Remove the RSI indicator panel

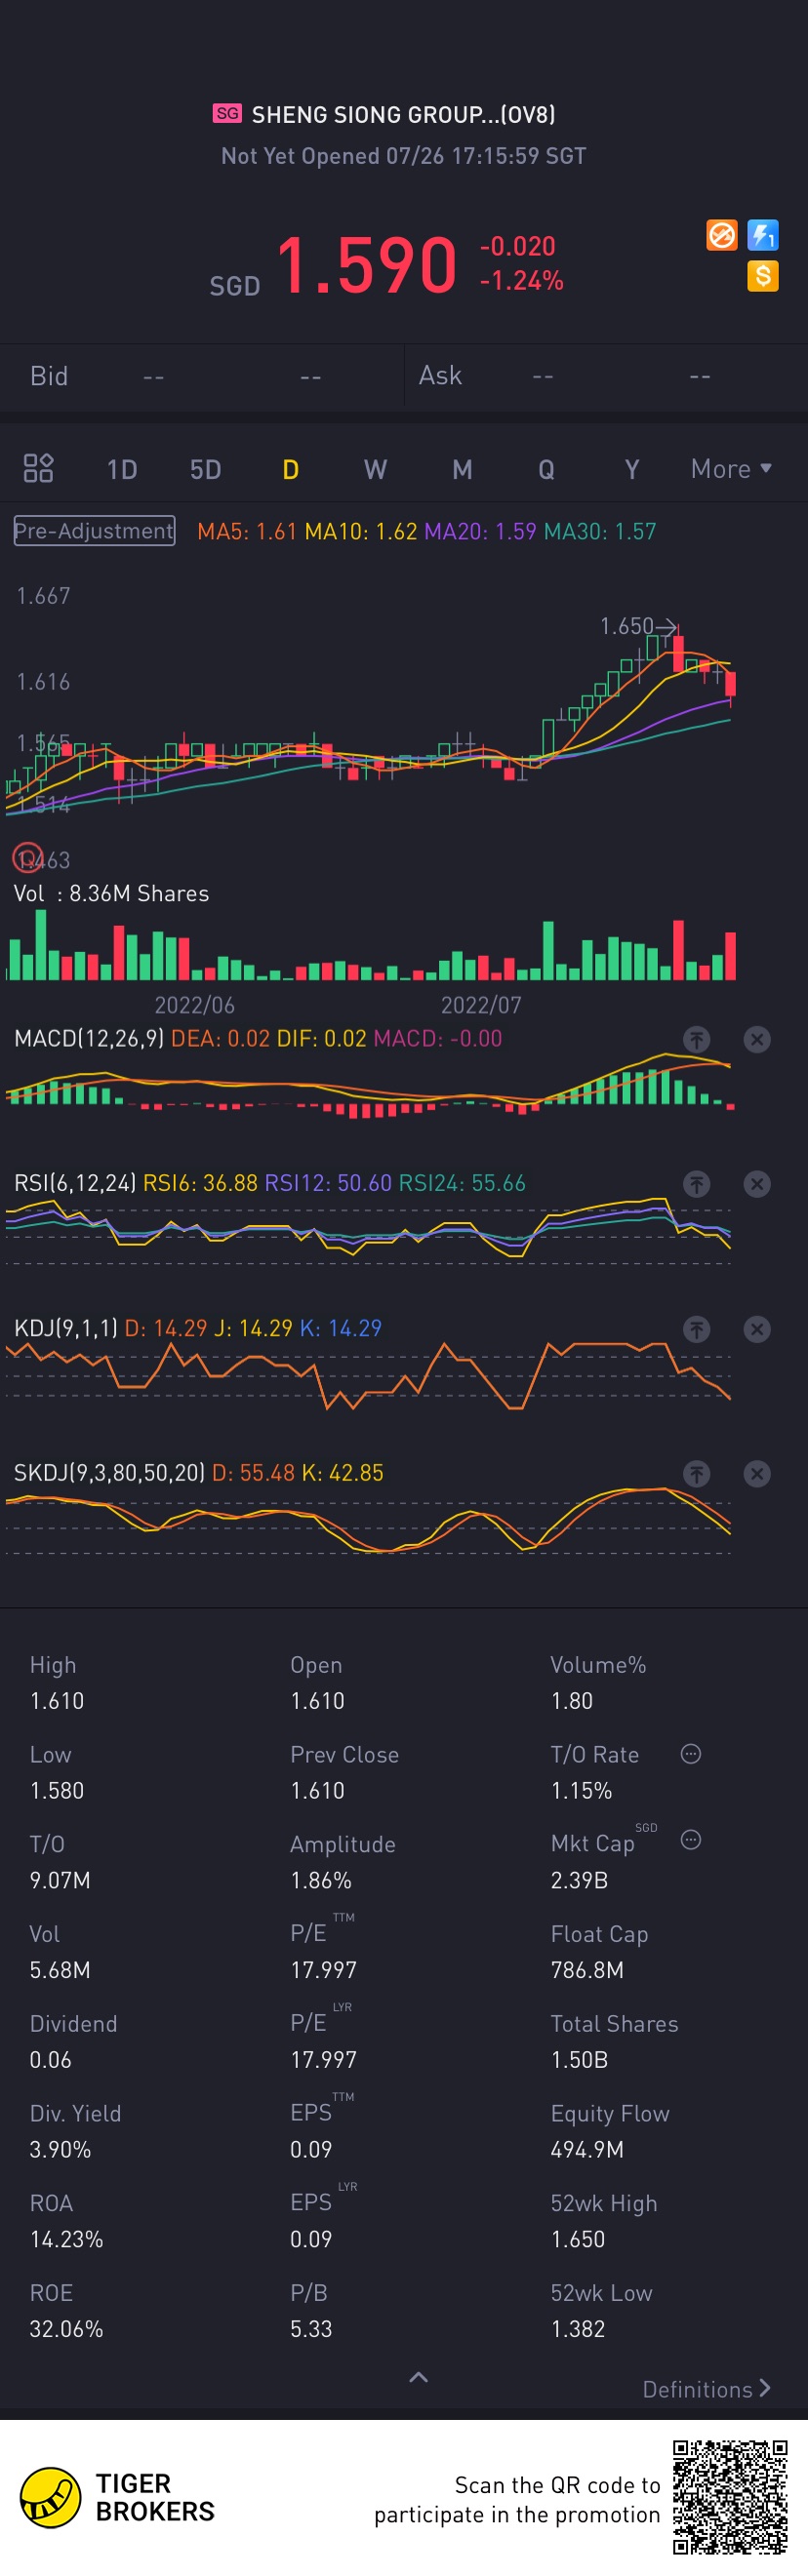pyautogui.click(x=757, y=1184)
